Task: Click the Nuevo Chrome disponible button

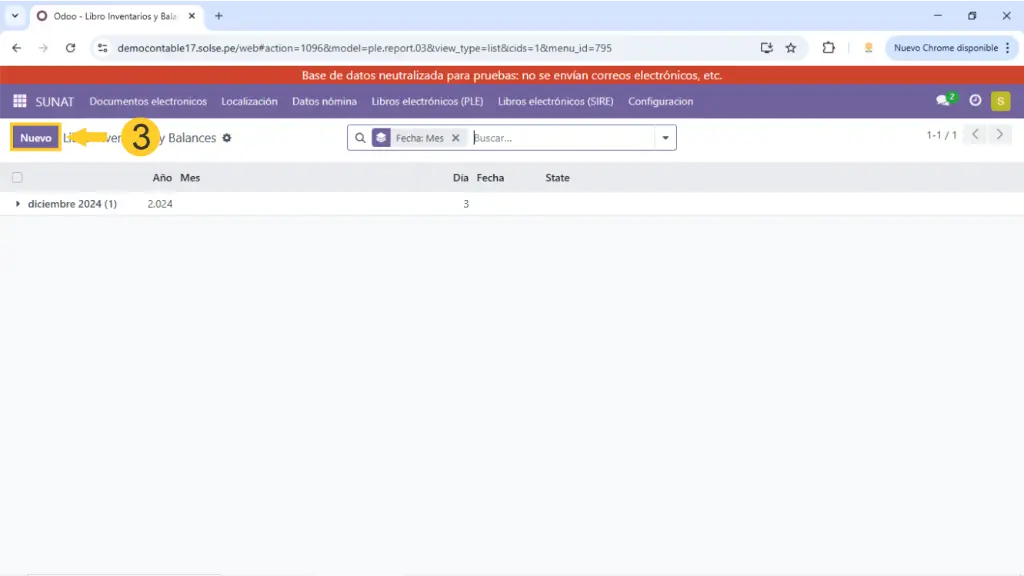Action: pos(945,48)
